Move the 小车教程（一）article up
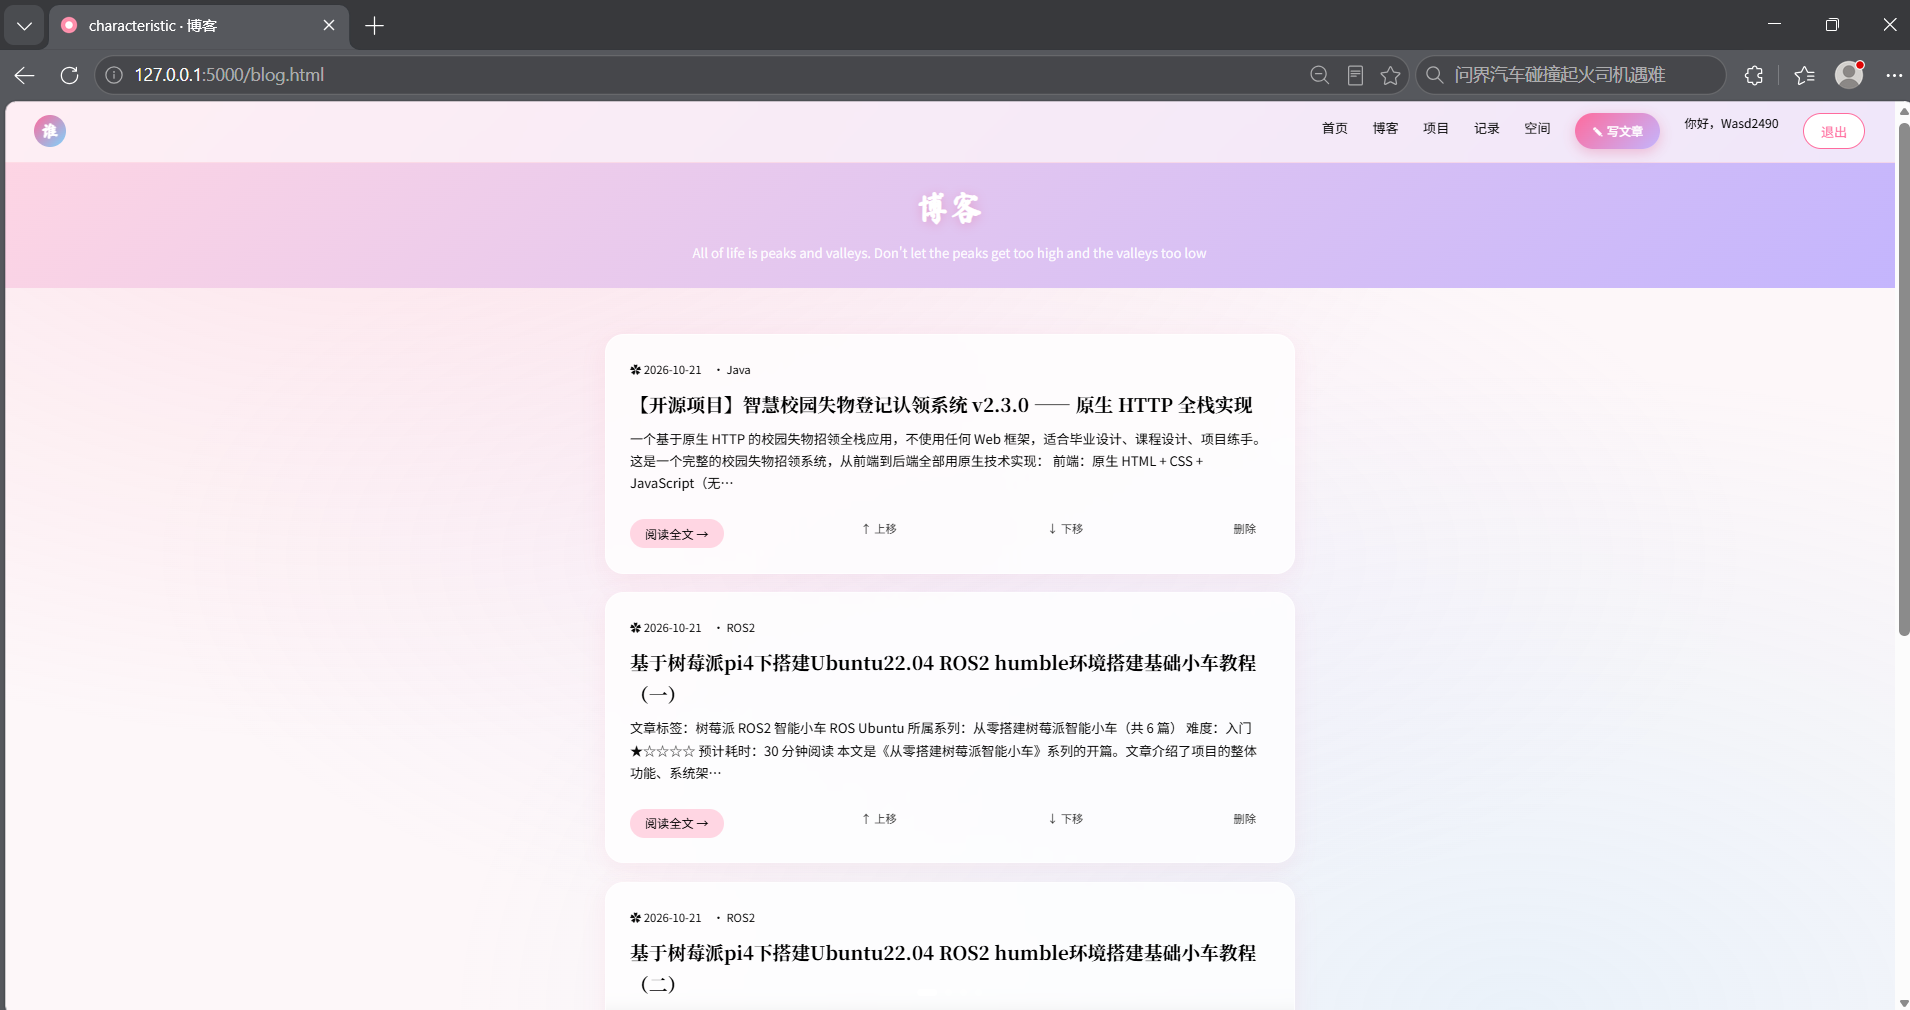This screenshot has height=1010, width=1910. click(879, 819)
